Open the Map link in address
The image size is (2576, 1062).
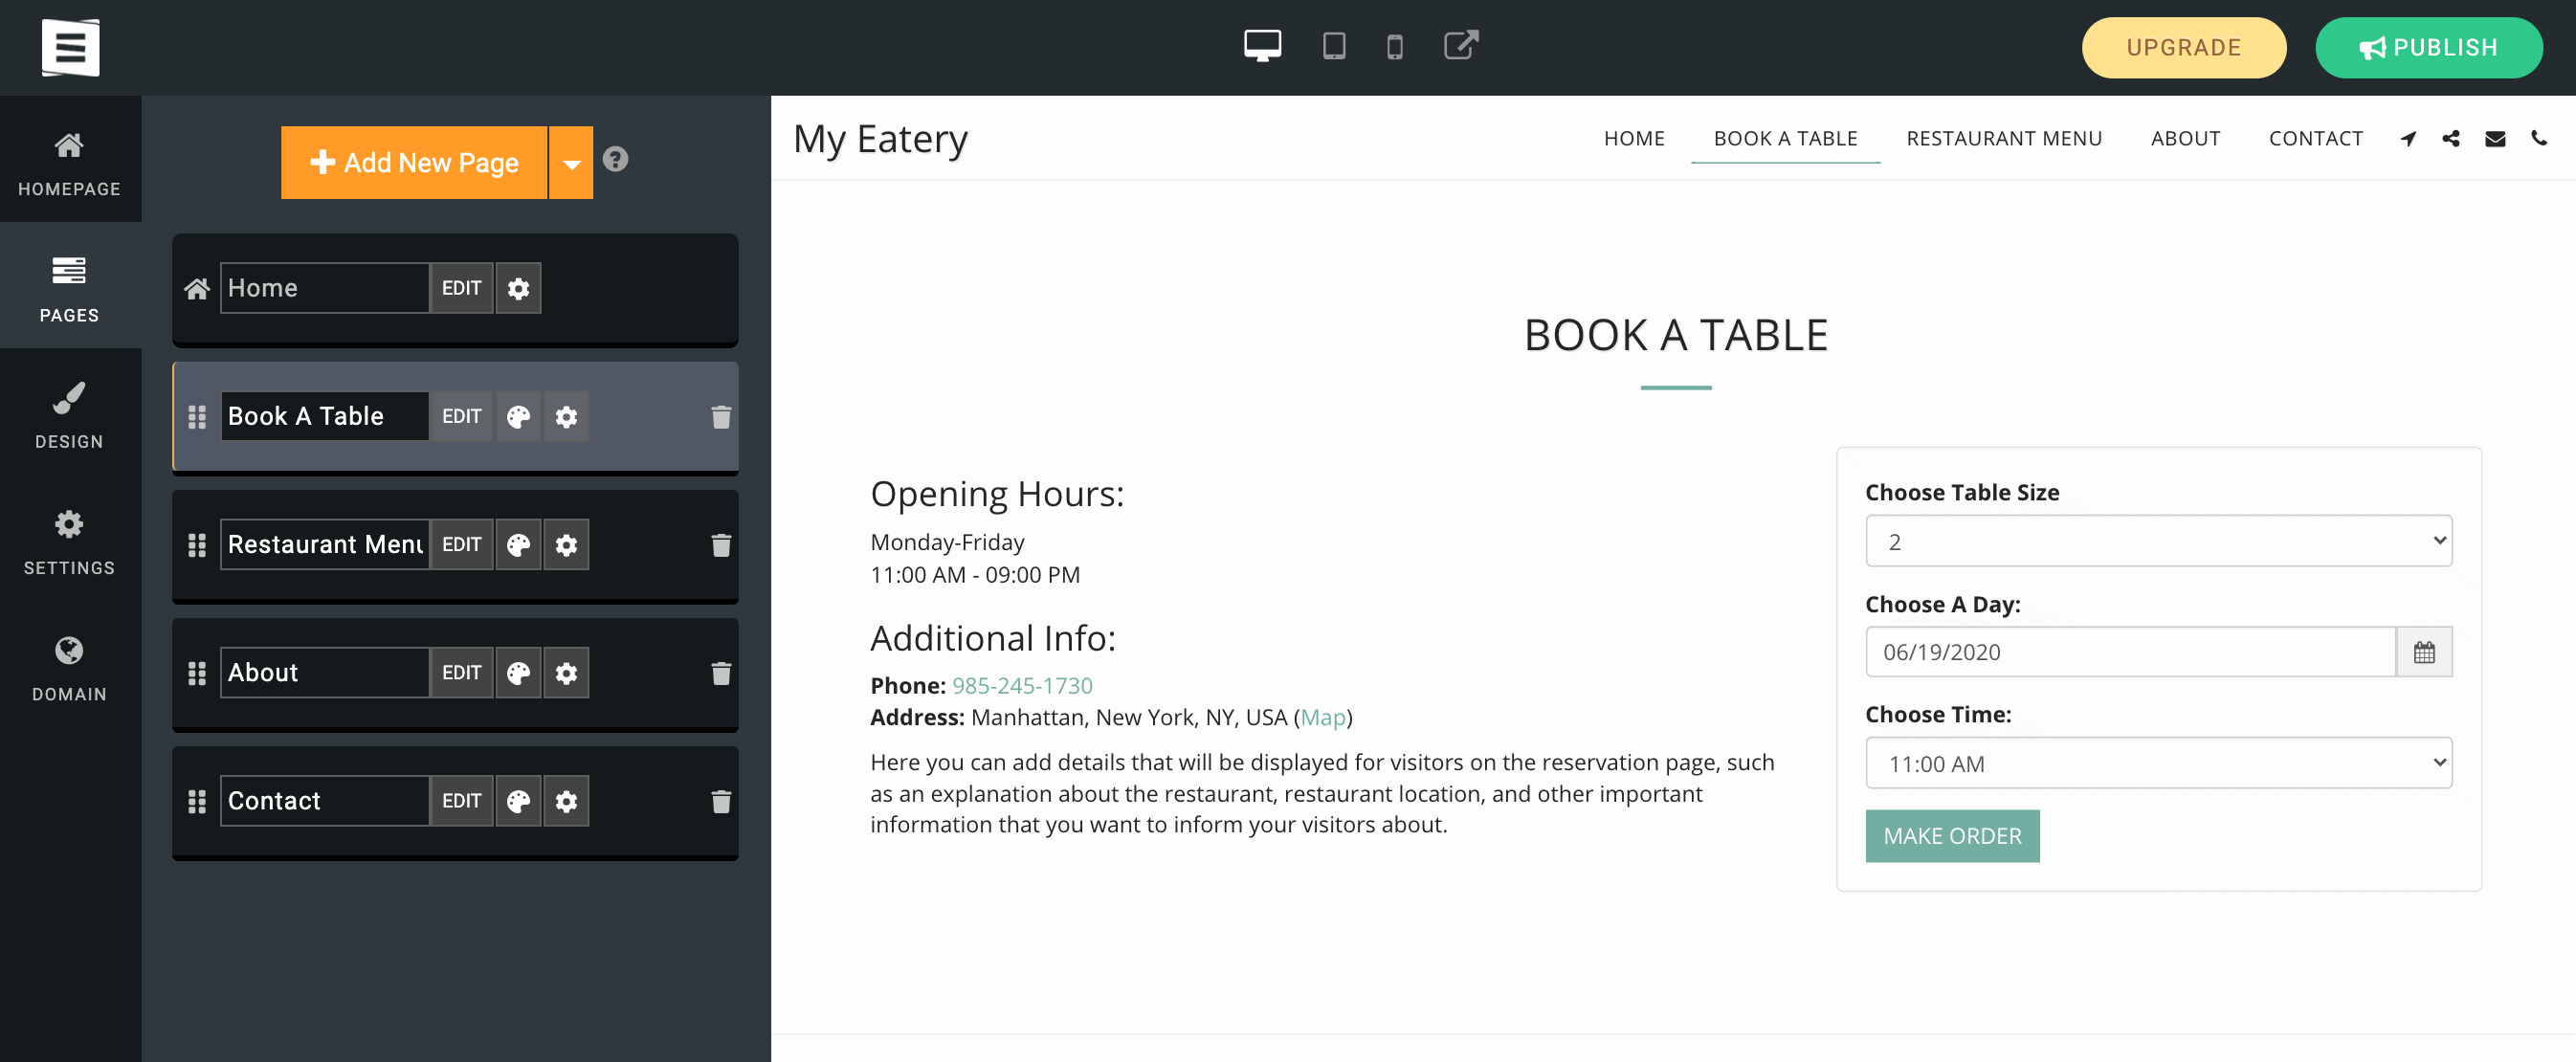[1322, 718]
